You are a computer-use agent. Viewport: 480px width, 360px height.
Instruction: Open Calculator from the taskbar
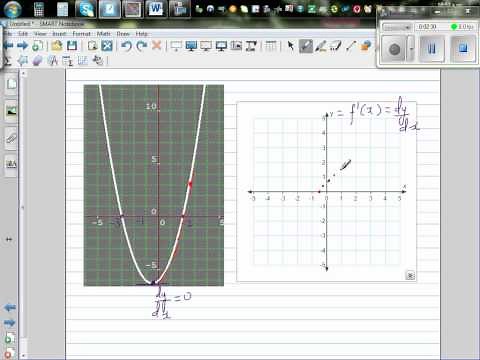point(39,9)
